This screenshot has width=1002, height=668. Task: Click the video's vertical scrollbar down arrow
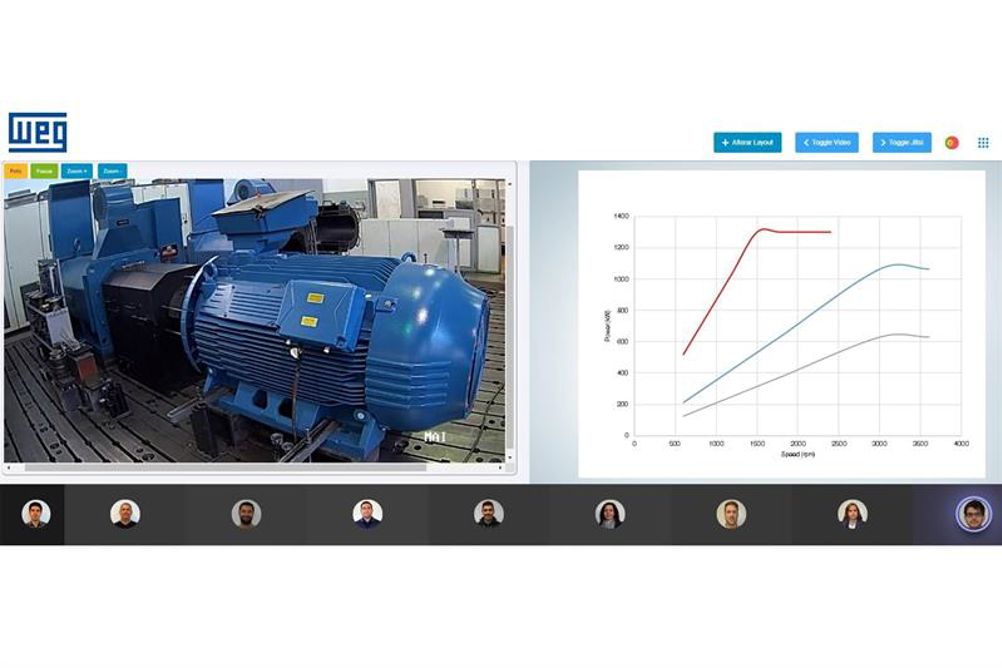coord(509,458)
